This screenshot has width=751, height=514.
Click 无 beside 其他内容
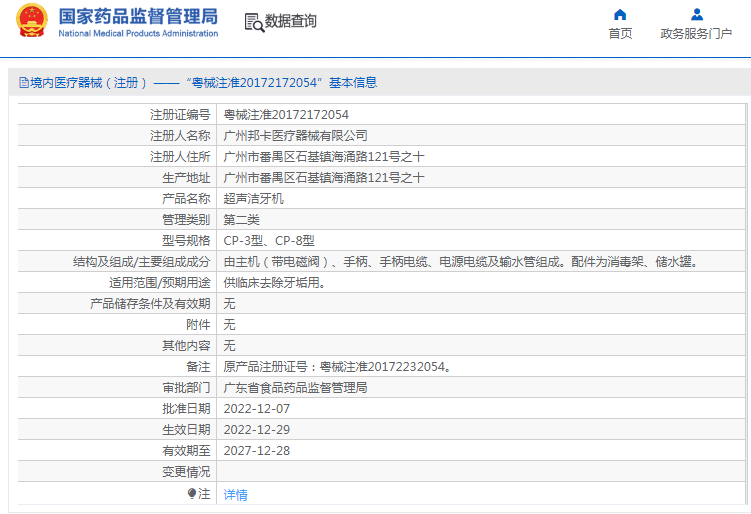click(229, 346)
